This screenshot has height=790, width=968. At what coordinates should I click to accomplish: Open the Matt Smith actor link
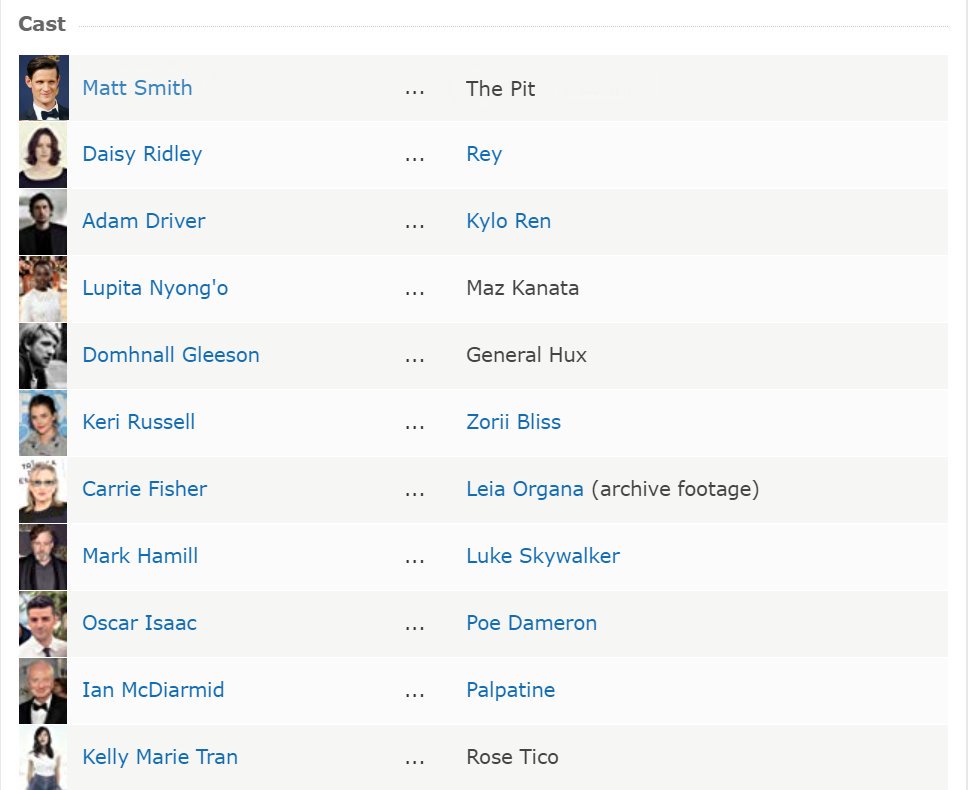pos(137,88)
